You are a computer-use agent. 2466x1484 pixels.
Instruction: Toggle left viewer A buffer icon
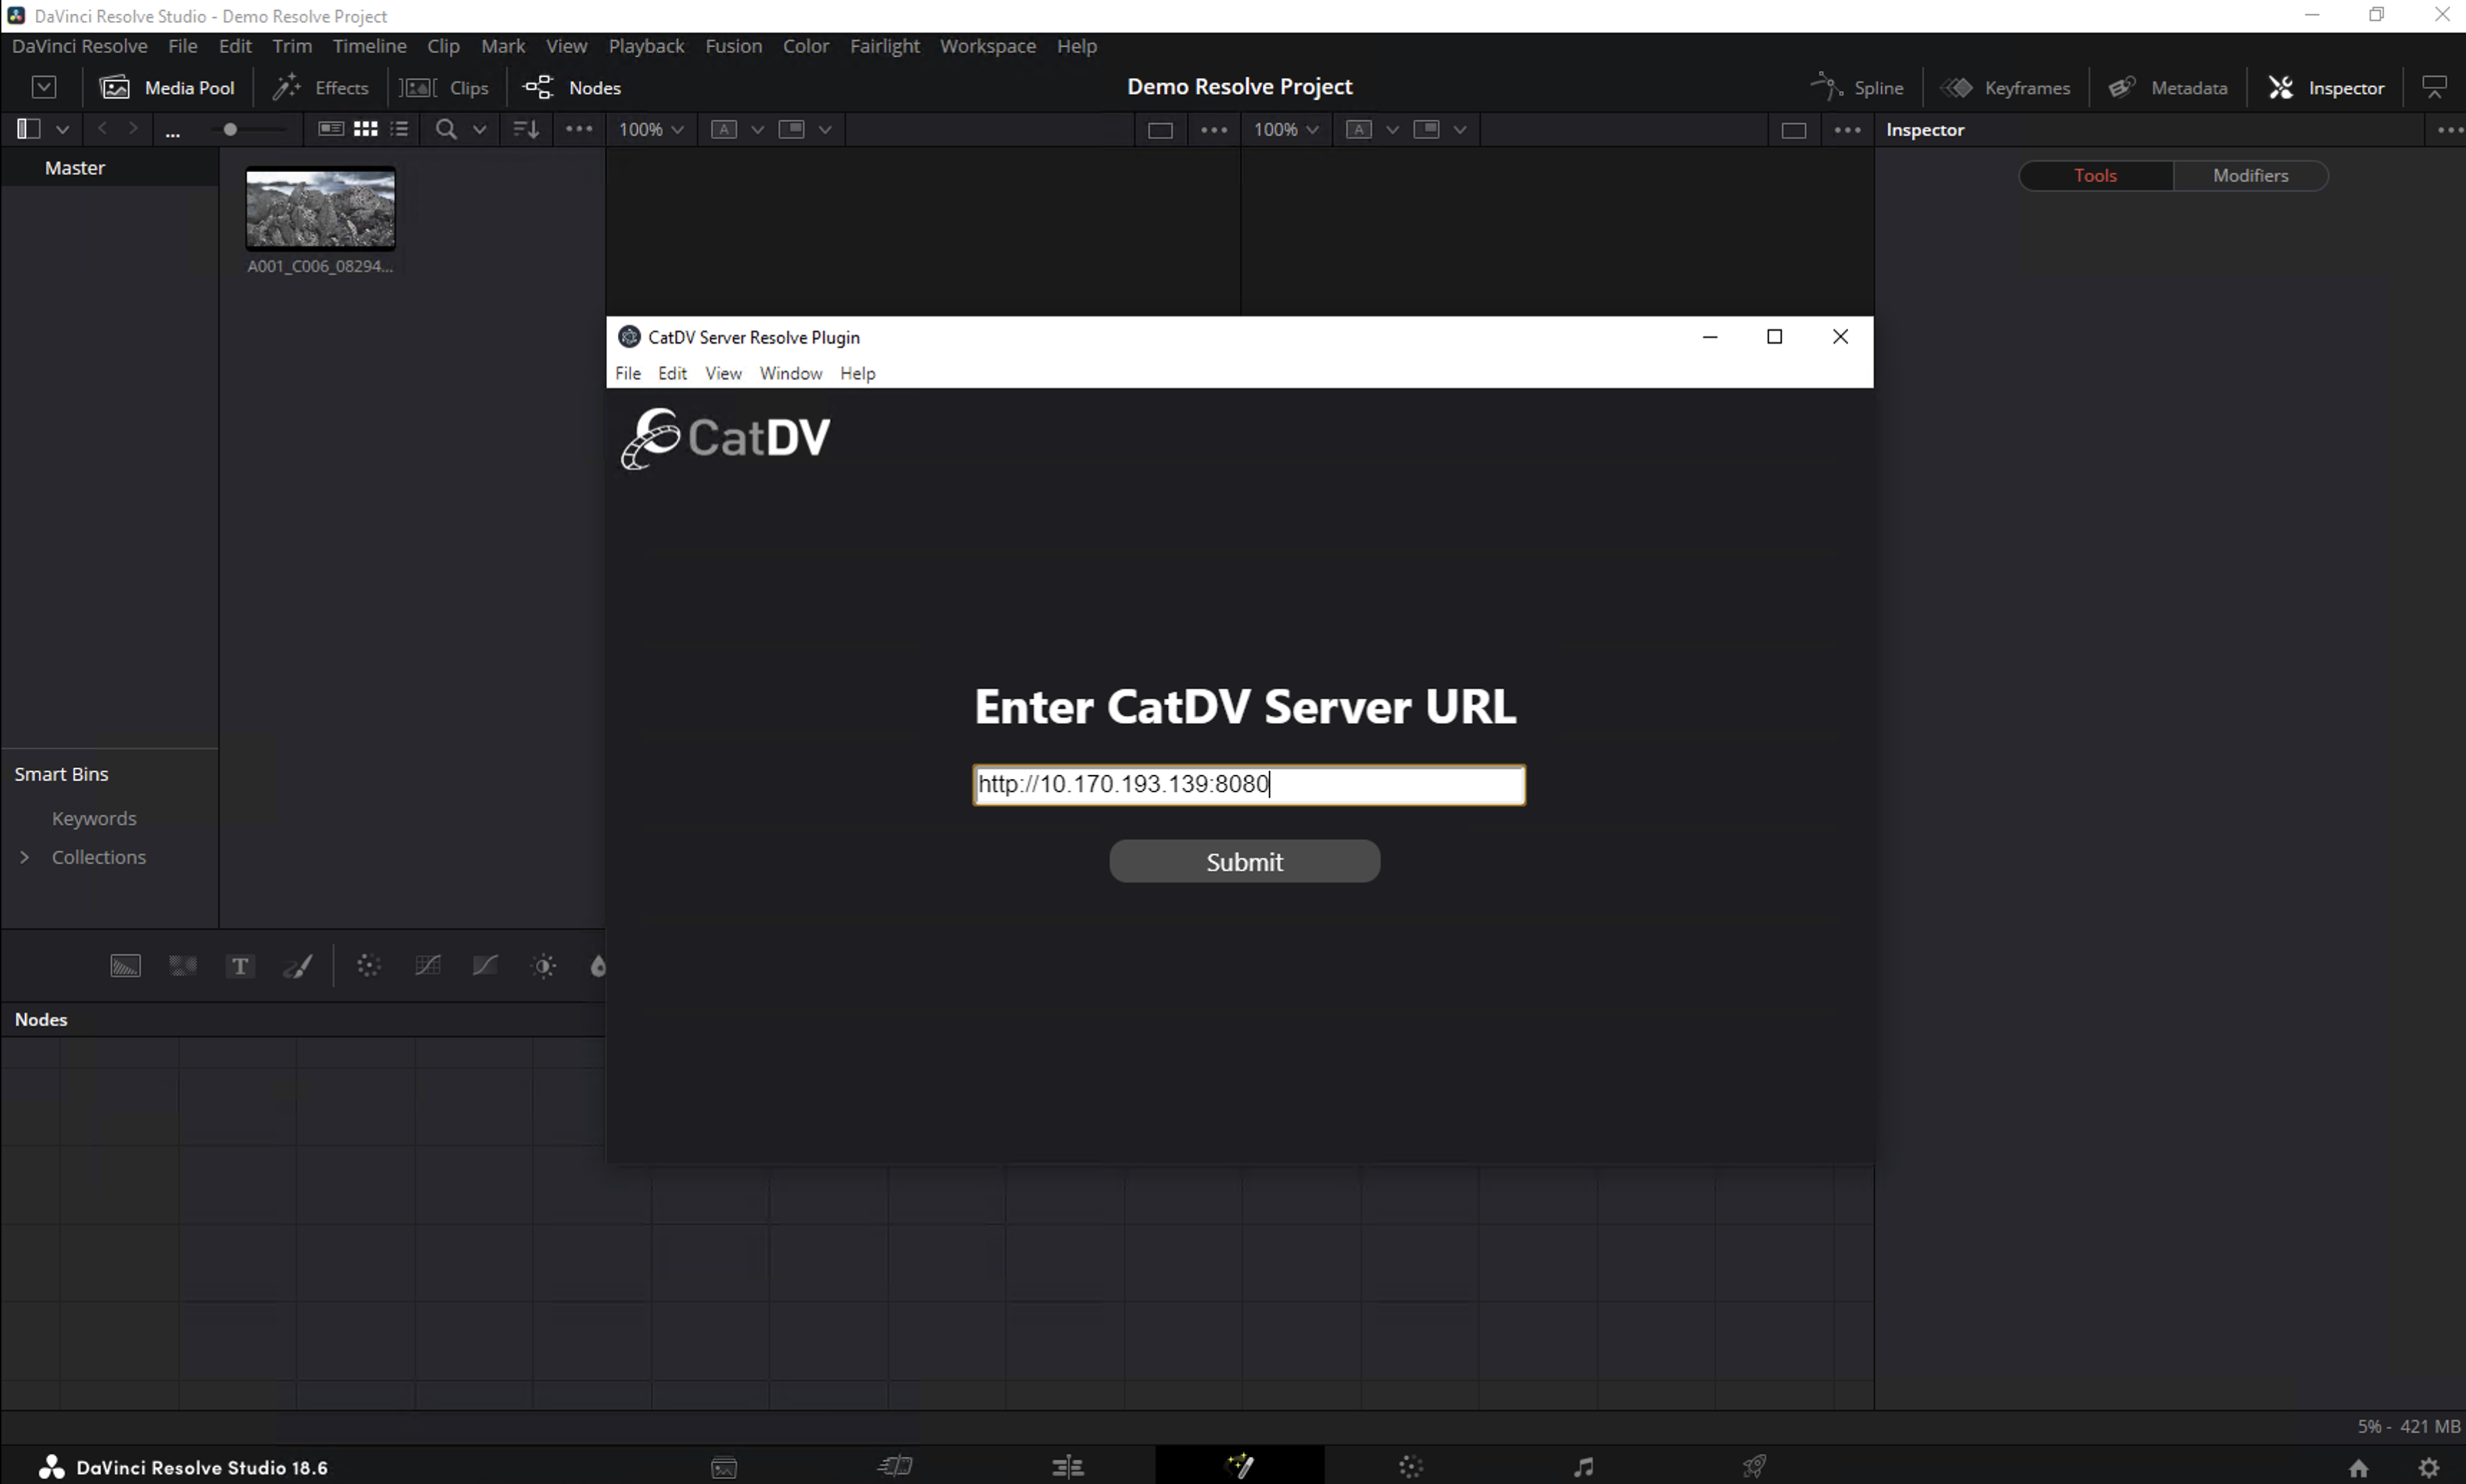pos(724,129)
